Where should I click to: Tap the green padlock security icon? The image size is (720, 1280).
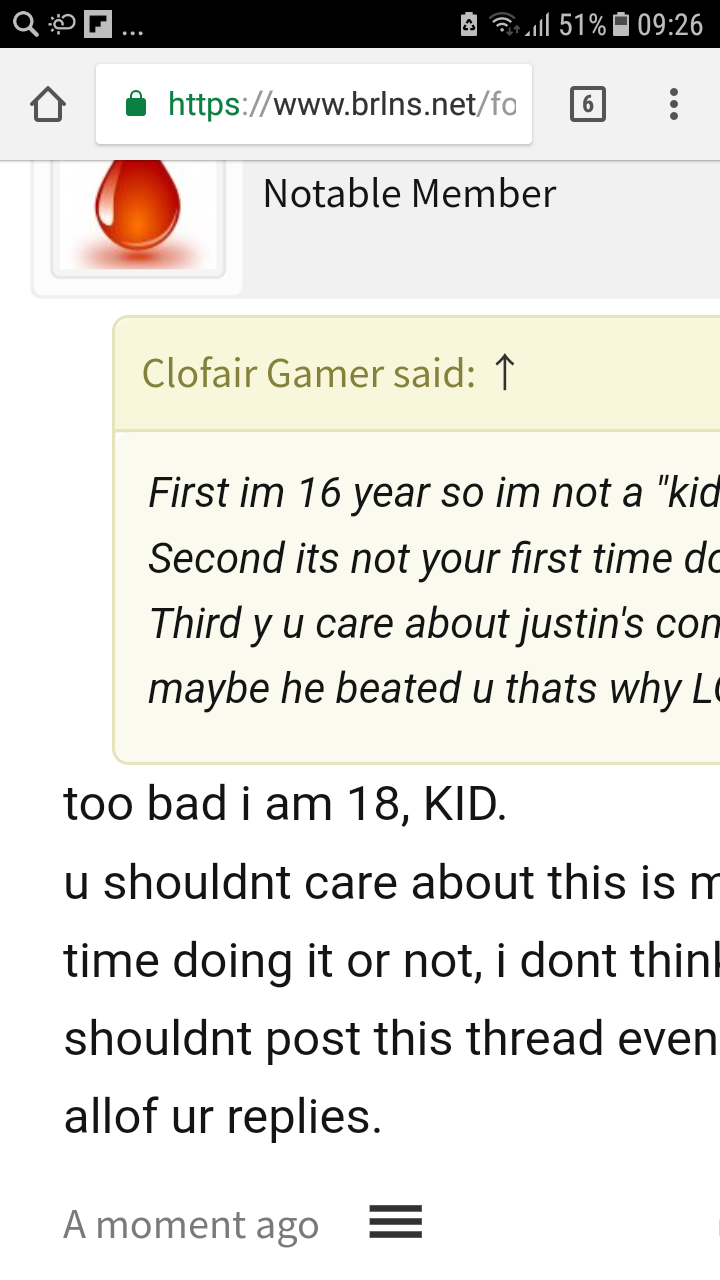click(x=136, y=104)
